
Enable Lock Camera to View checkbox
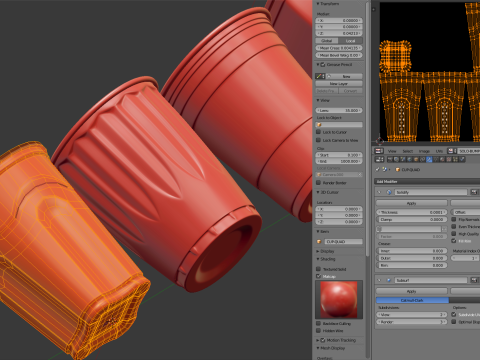[x=318, y=140]
